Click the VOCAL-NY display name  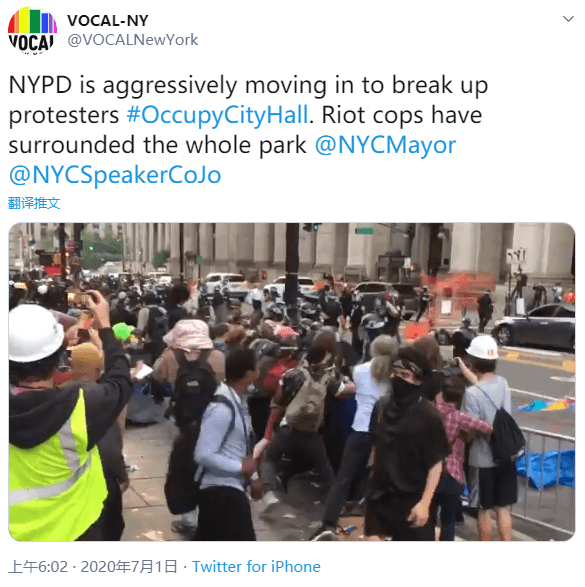(108, 21)
